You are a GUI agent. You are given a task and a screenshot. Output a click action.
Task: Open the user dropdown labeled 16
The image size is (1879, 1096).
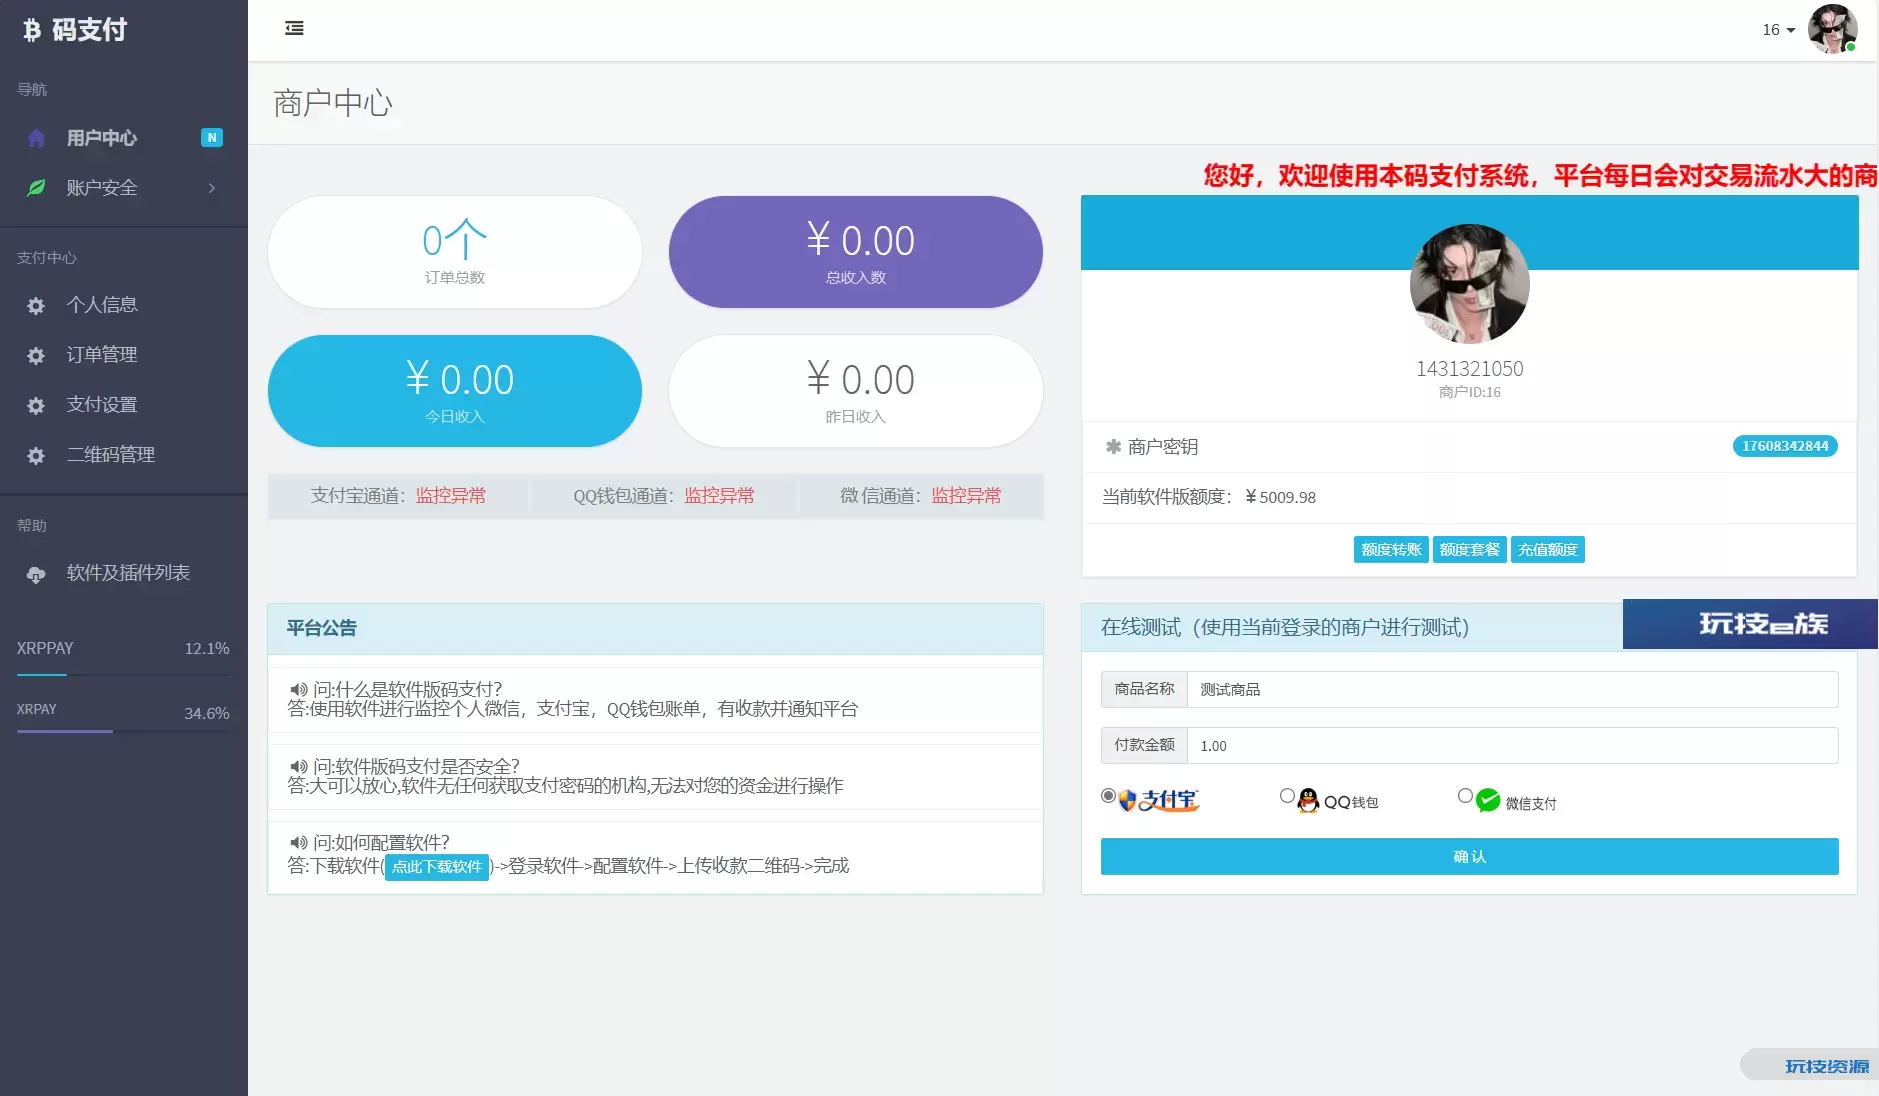1778,30
